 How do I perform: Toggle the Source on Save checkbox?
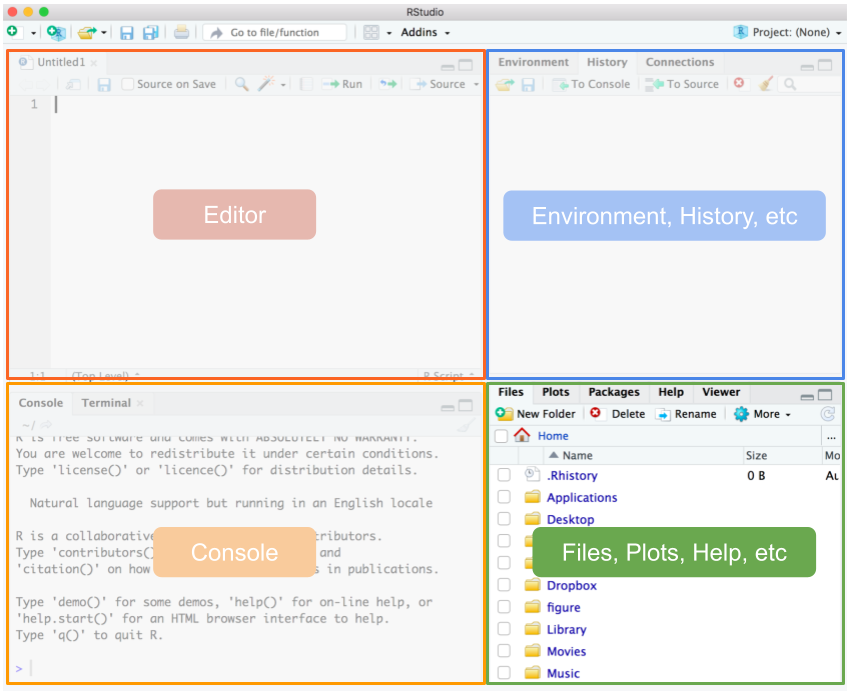coord(127,84)
